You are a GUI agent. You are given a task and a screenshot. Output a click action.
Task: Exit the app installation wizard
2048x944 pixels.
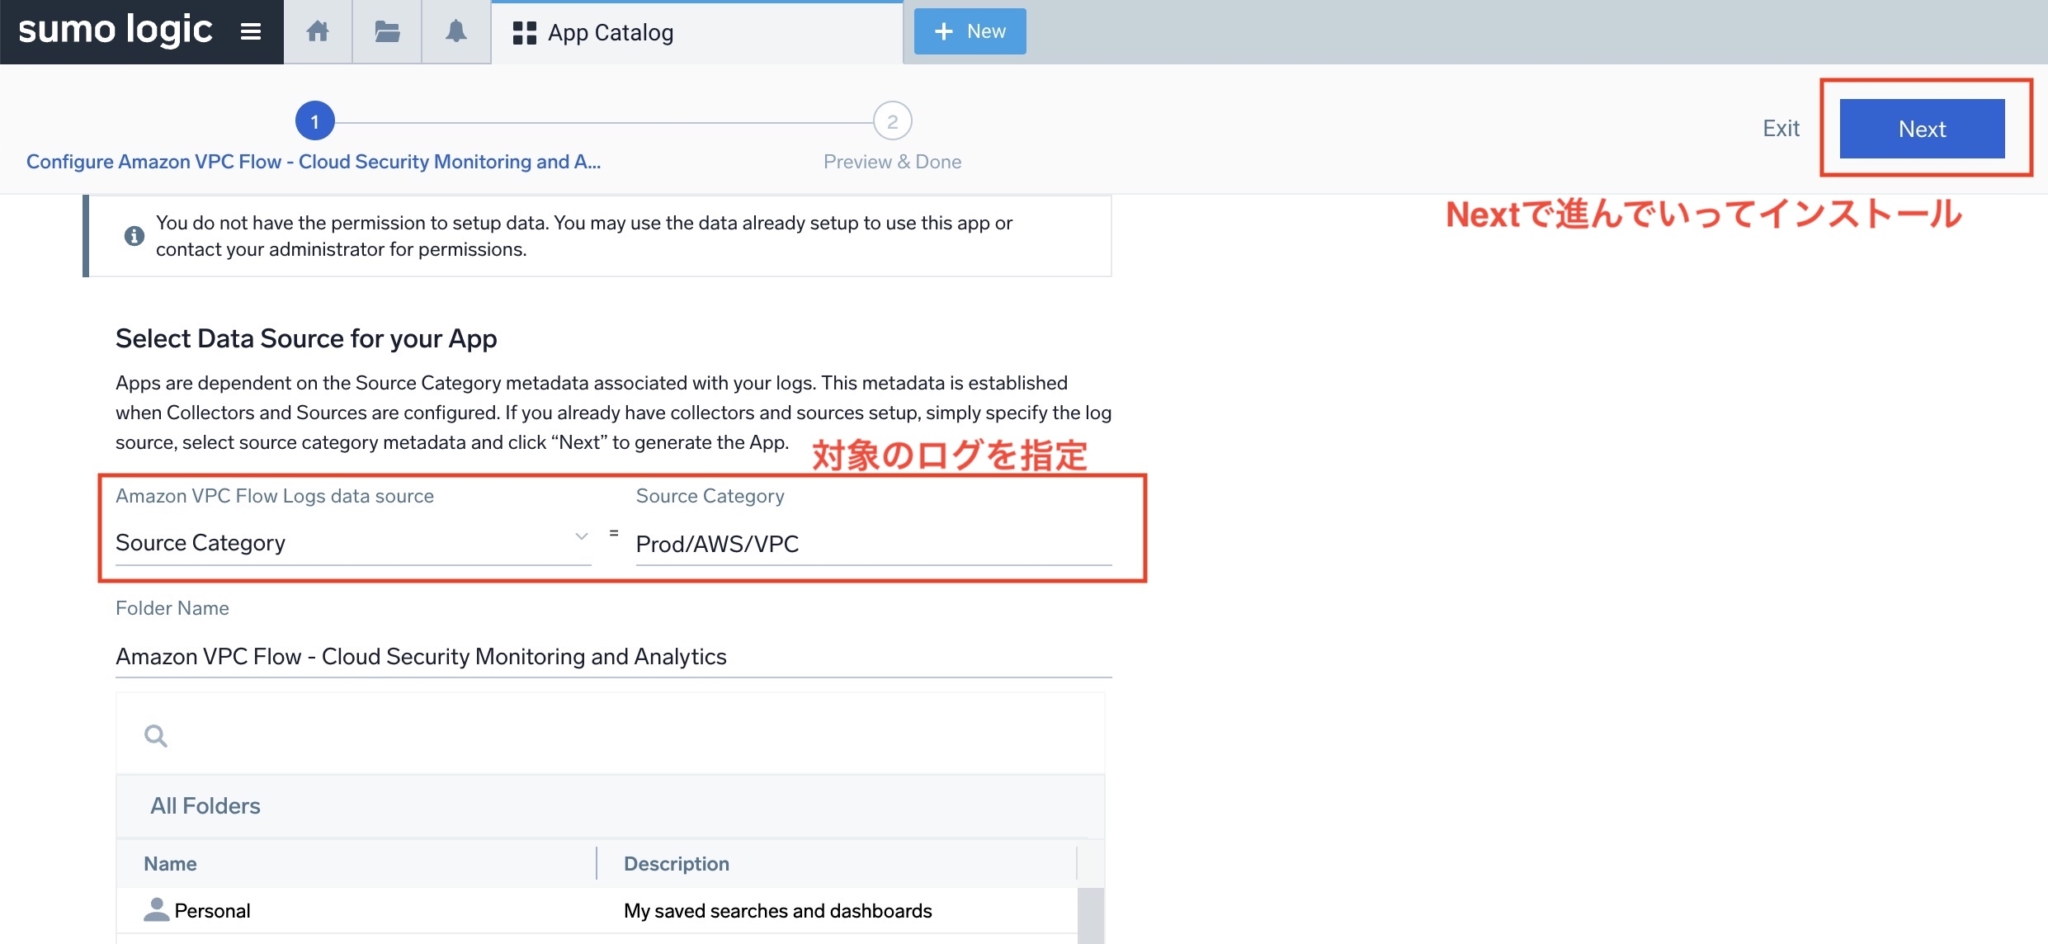tap(1780, 129)
